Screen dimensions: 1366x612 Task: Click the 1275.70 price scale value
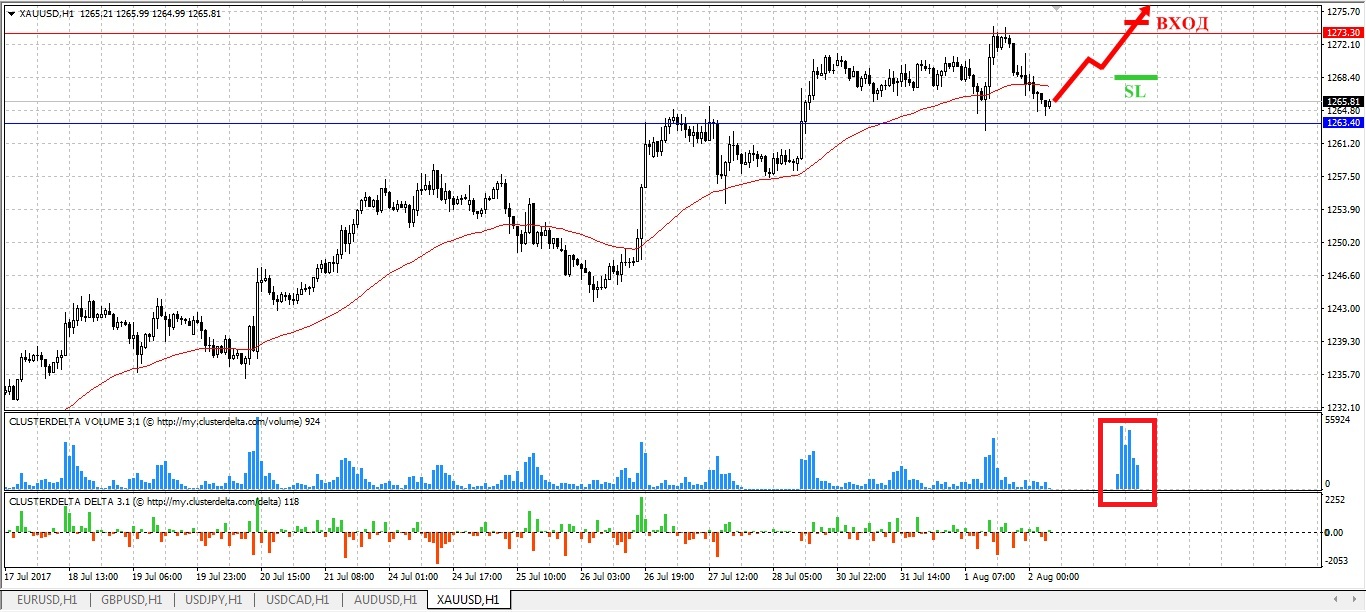1345,12
